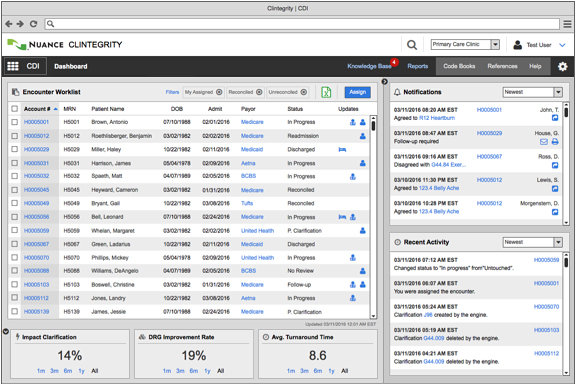Toggle the select-all header checkbox
The height and width of the screenshot is (384, 576).
14,109
